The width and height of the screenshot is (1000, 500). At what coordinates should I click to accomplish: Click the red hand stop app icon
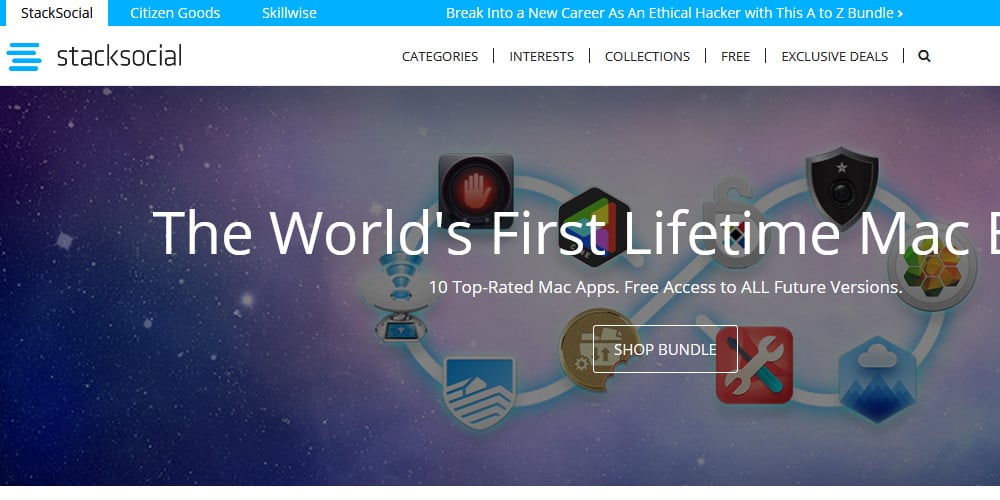point(476,189)
